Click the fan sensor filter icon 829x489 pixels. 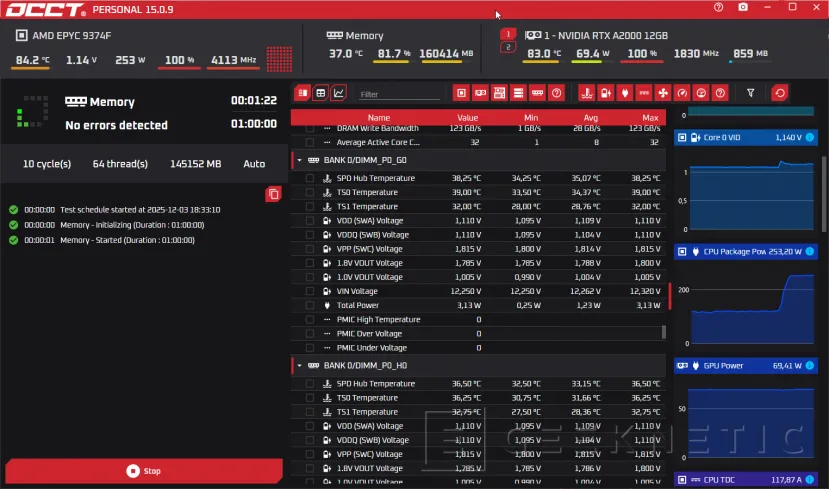662,93
